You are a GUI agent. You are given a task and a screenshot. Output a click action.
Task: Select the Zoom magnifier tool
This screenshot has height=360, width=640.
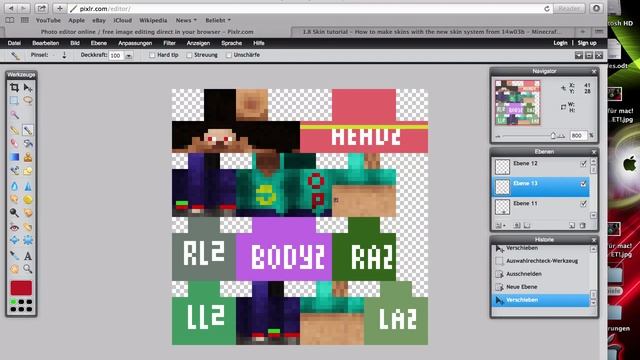pyautogui.click(x=28, y=269)
